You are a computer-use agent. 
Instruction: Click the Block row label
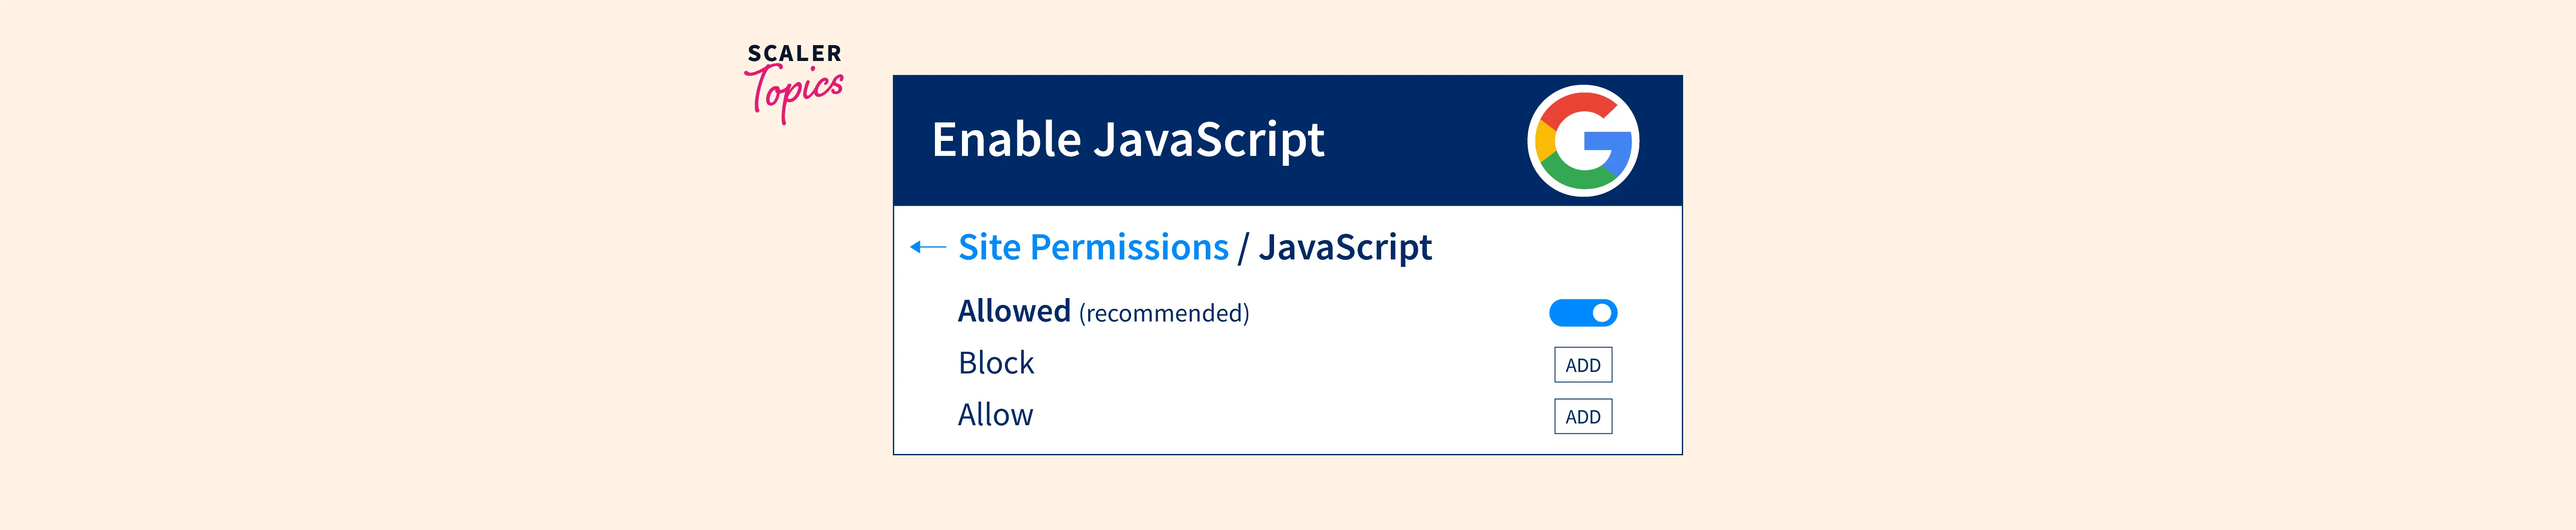pyautogui.click(x=996, y=363)
